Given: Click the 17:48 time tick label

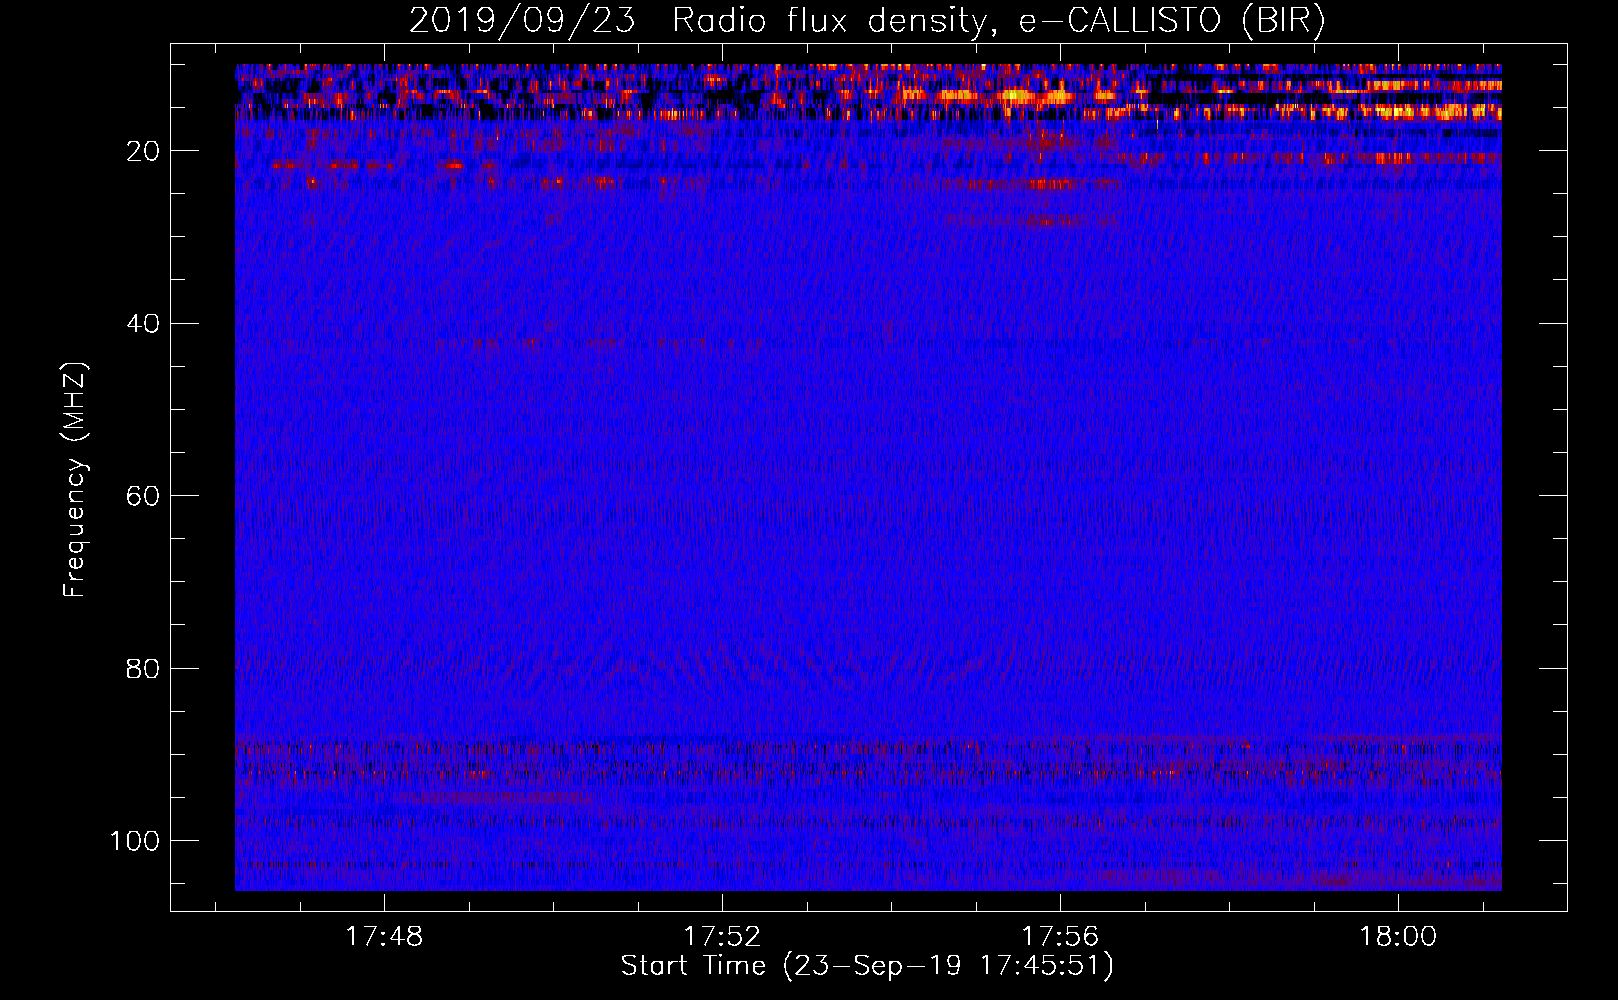Looking at the screenshot, I should (384, 937).
